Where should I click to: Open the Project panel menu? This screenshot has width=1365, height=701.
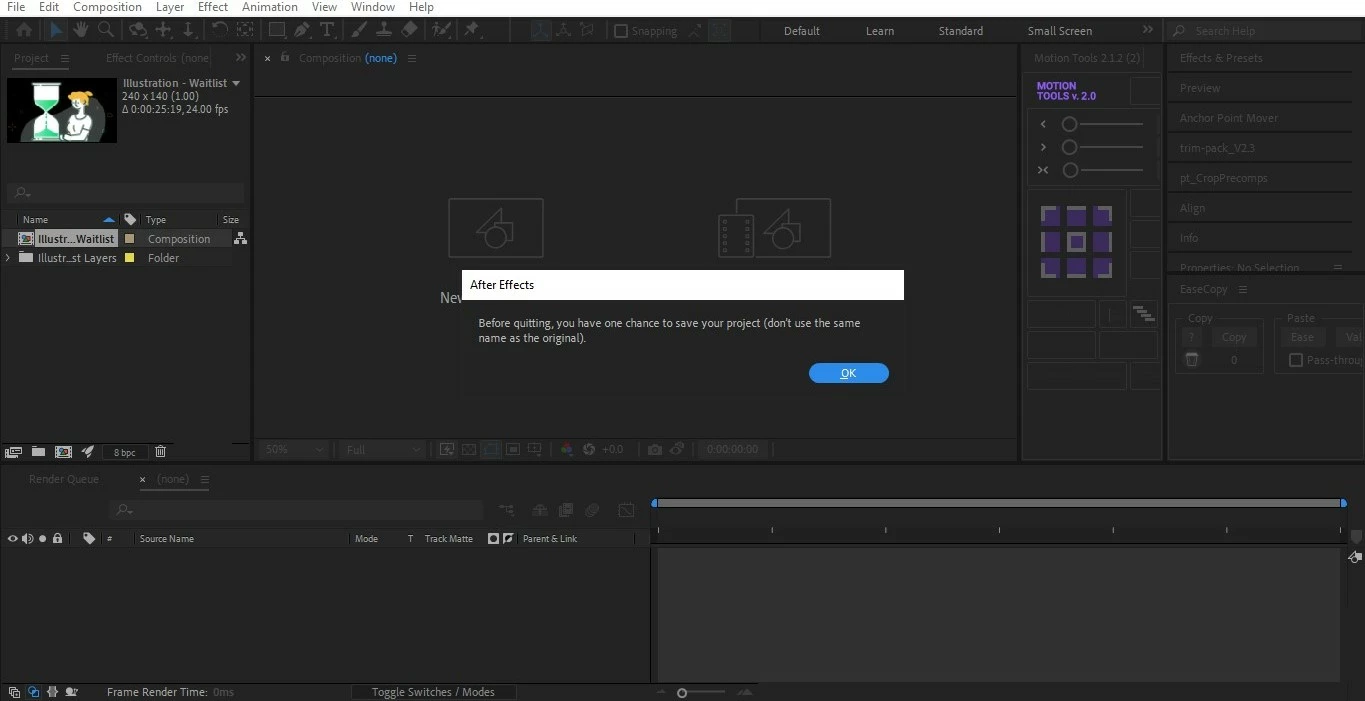[65, 58]
